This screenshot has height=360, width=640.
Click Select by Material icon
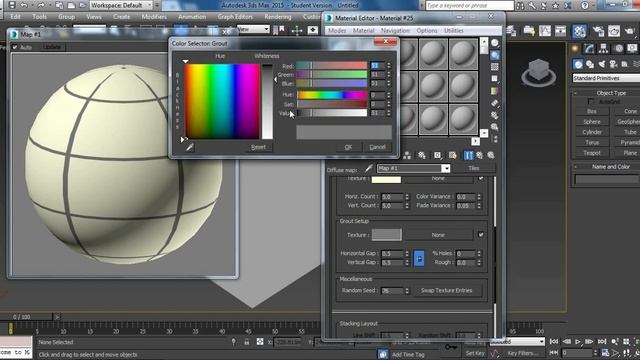[x=495, y=127]
